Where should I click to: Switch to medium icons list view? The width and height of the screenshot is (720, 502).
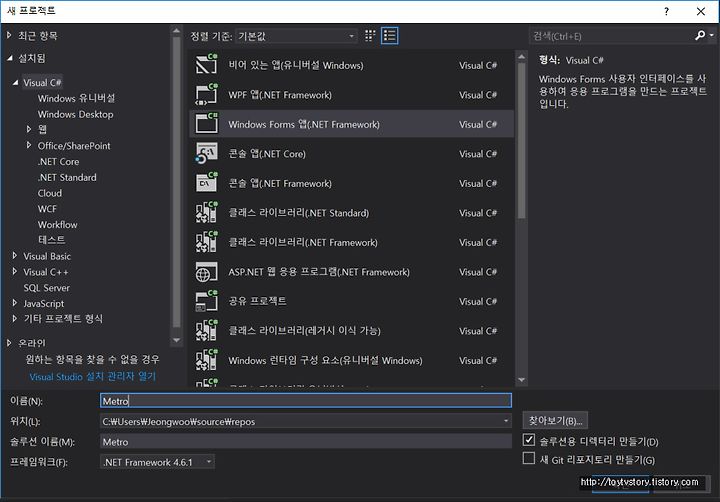pyautogui.click(x=390, y=36)
